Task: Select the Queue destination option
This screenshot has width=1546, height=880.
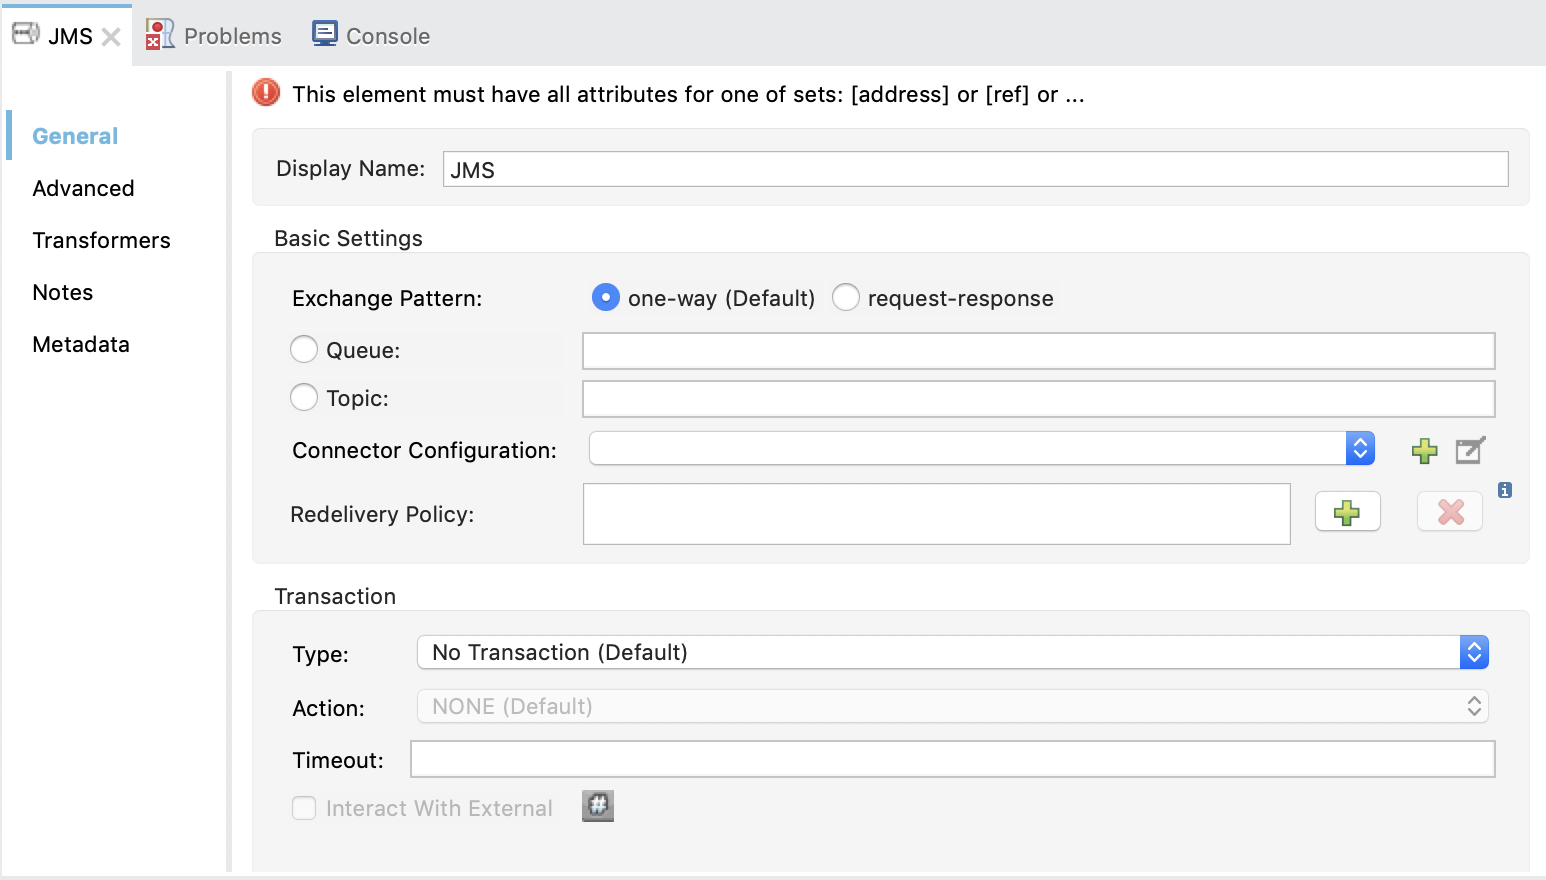Action: [x=304, y=349]
